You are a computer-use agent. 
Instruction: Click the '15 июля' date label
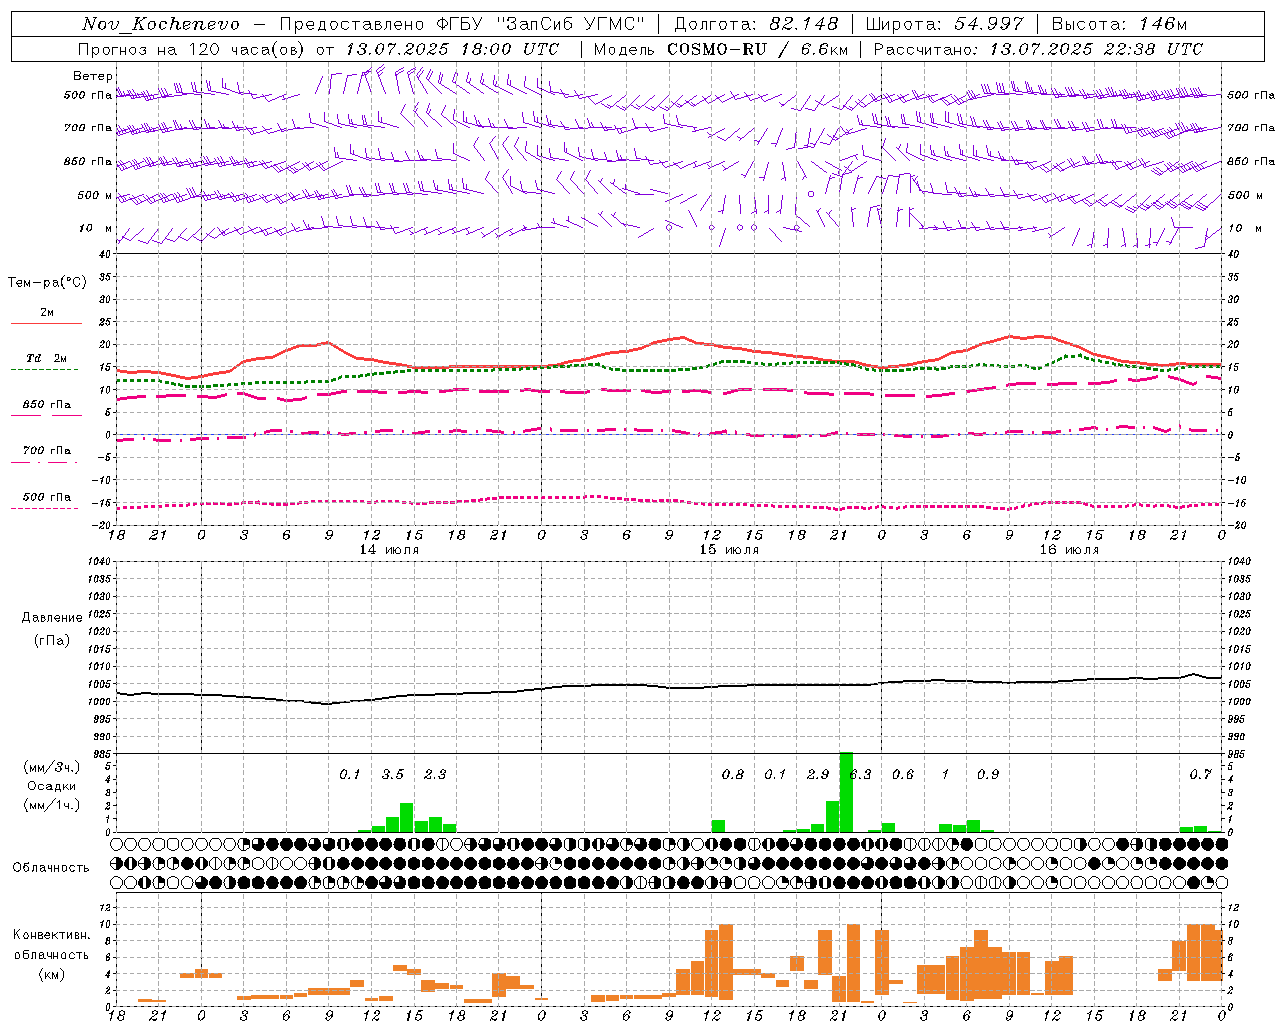point(729,550)
